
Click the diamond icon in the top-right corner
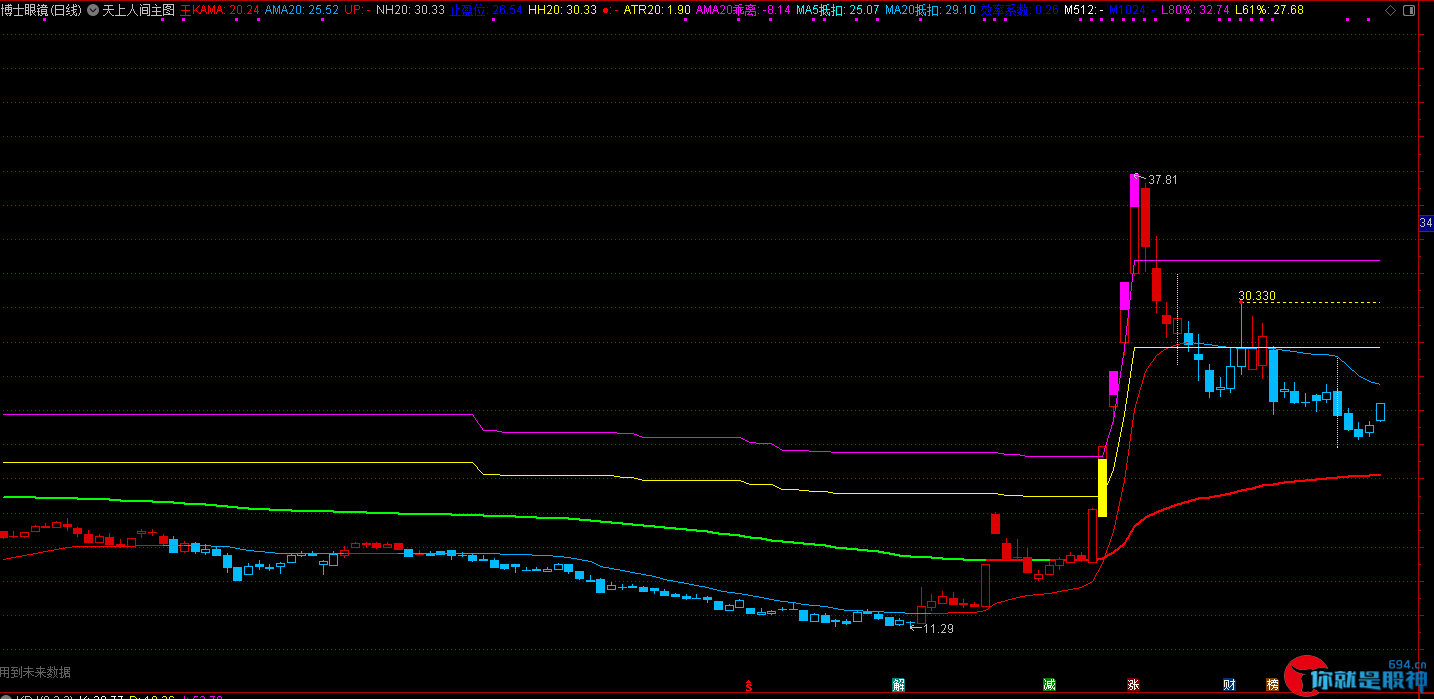click(x=1390, y=9)
